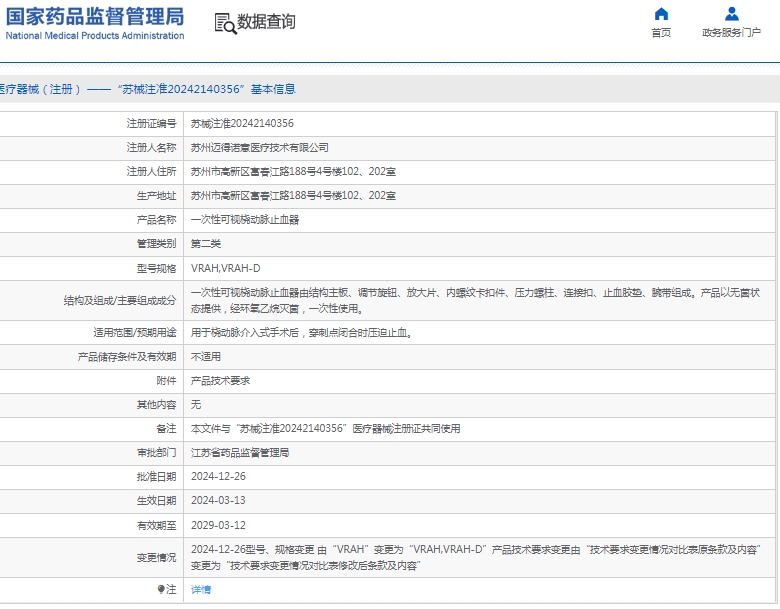Click expiry date 2029-03-12
This screenshot has height=609, width=780.
click(218, 525)
